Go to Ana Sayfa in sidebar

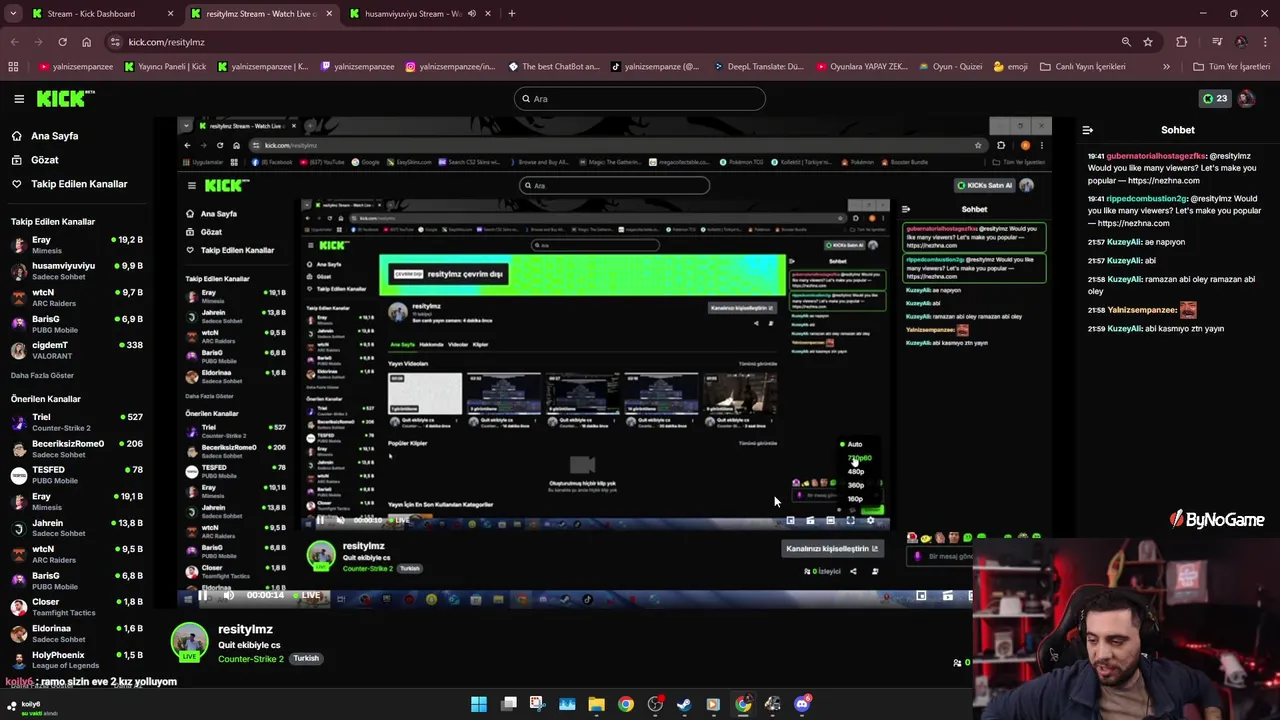click(x=44, y=136)
